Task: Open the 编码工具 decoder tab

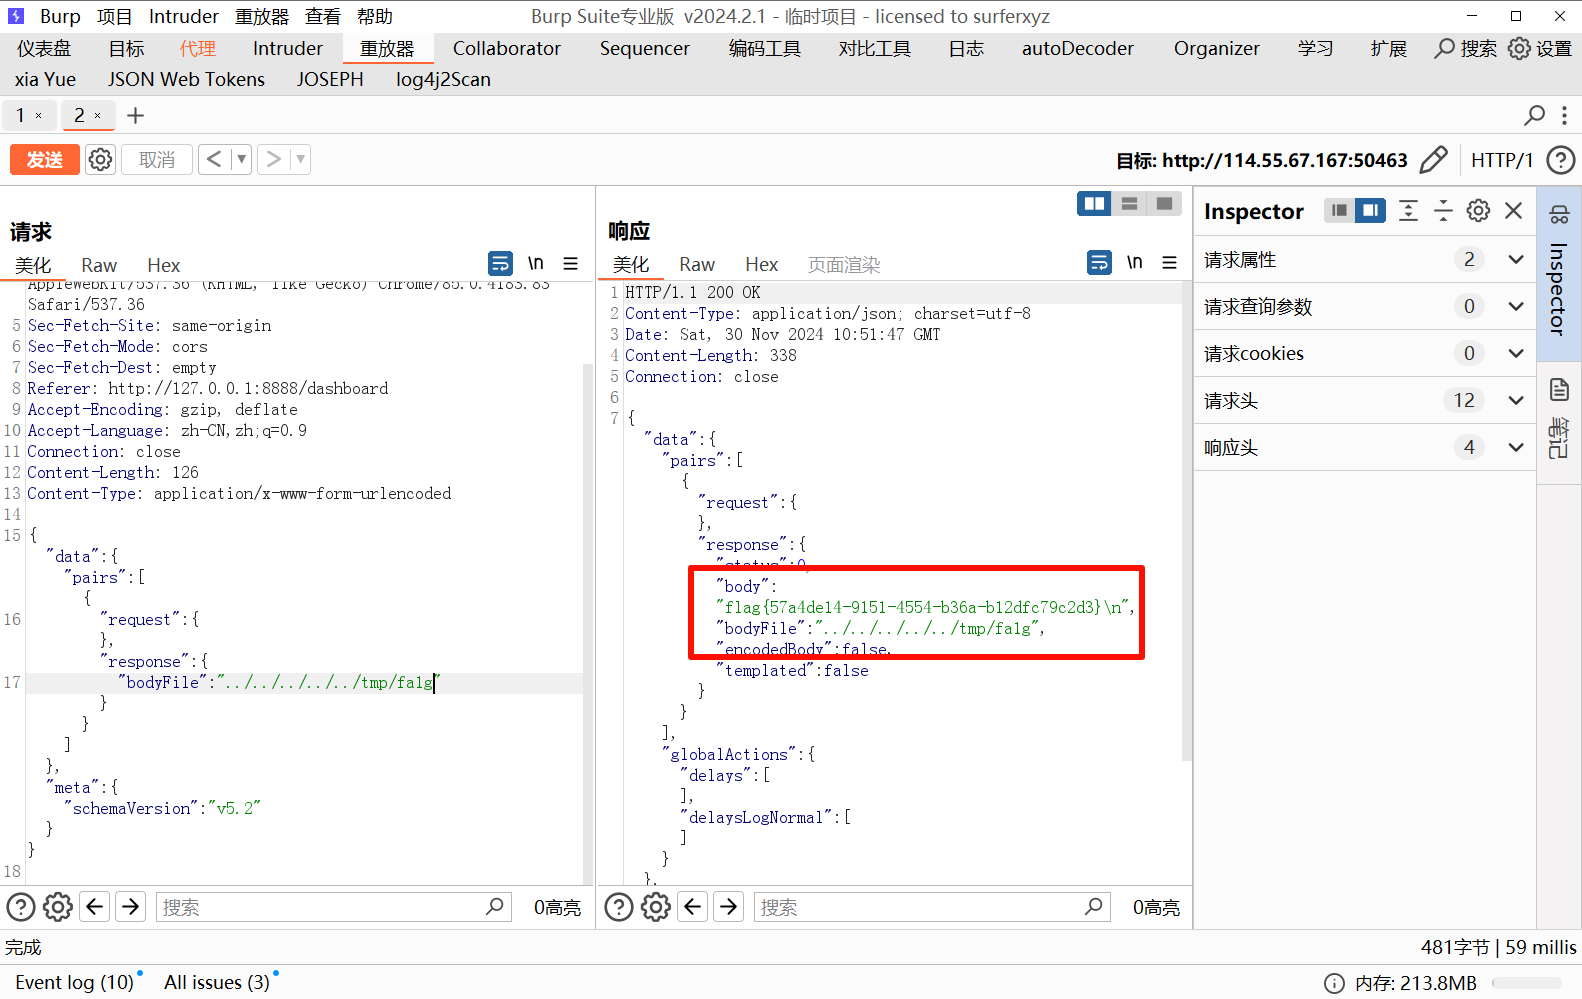Action: point(765,48)
